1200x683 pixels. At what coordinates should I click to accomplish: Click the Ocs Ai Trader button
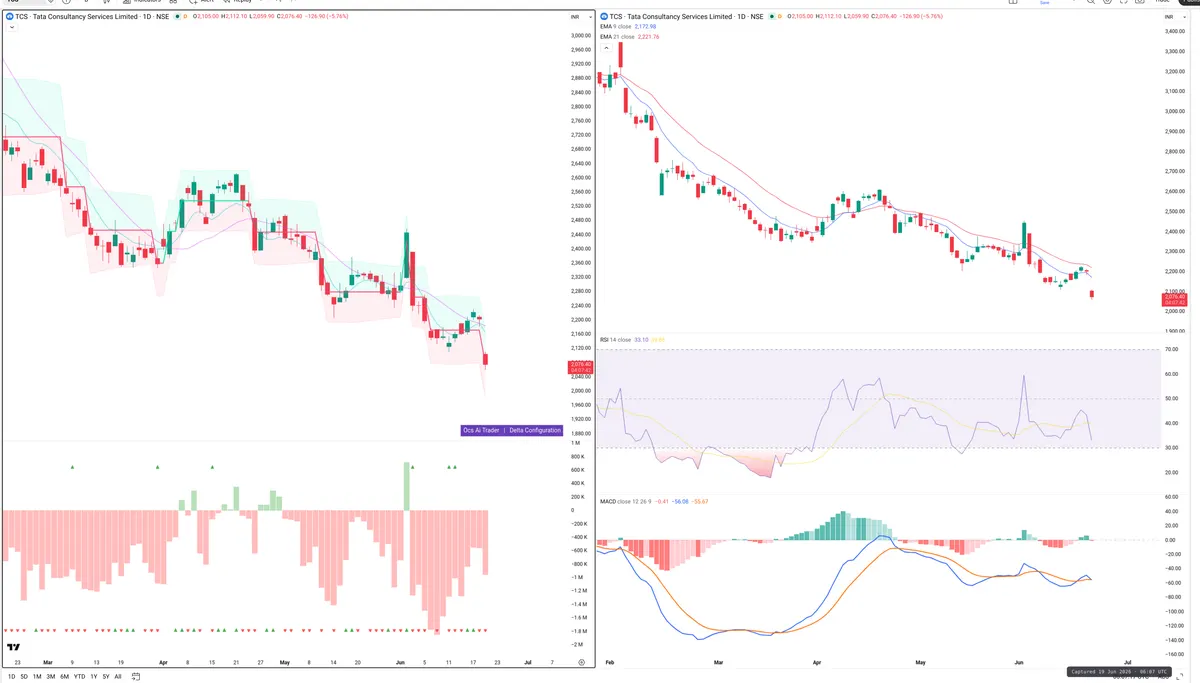pos(481,430)
